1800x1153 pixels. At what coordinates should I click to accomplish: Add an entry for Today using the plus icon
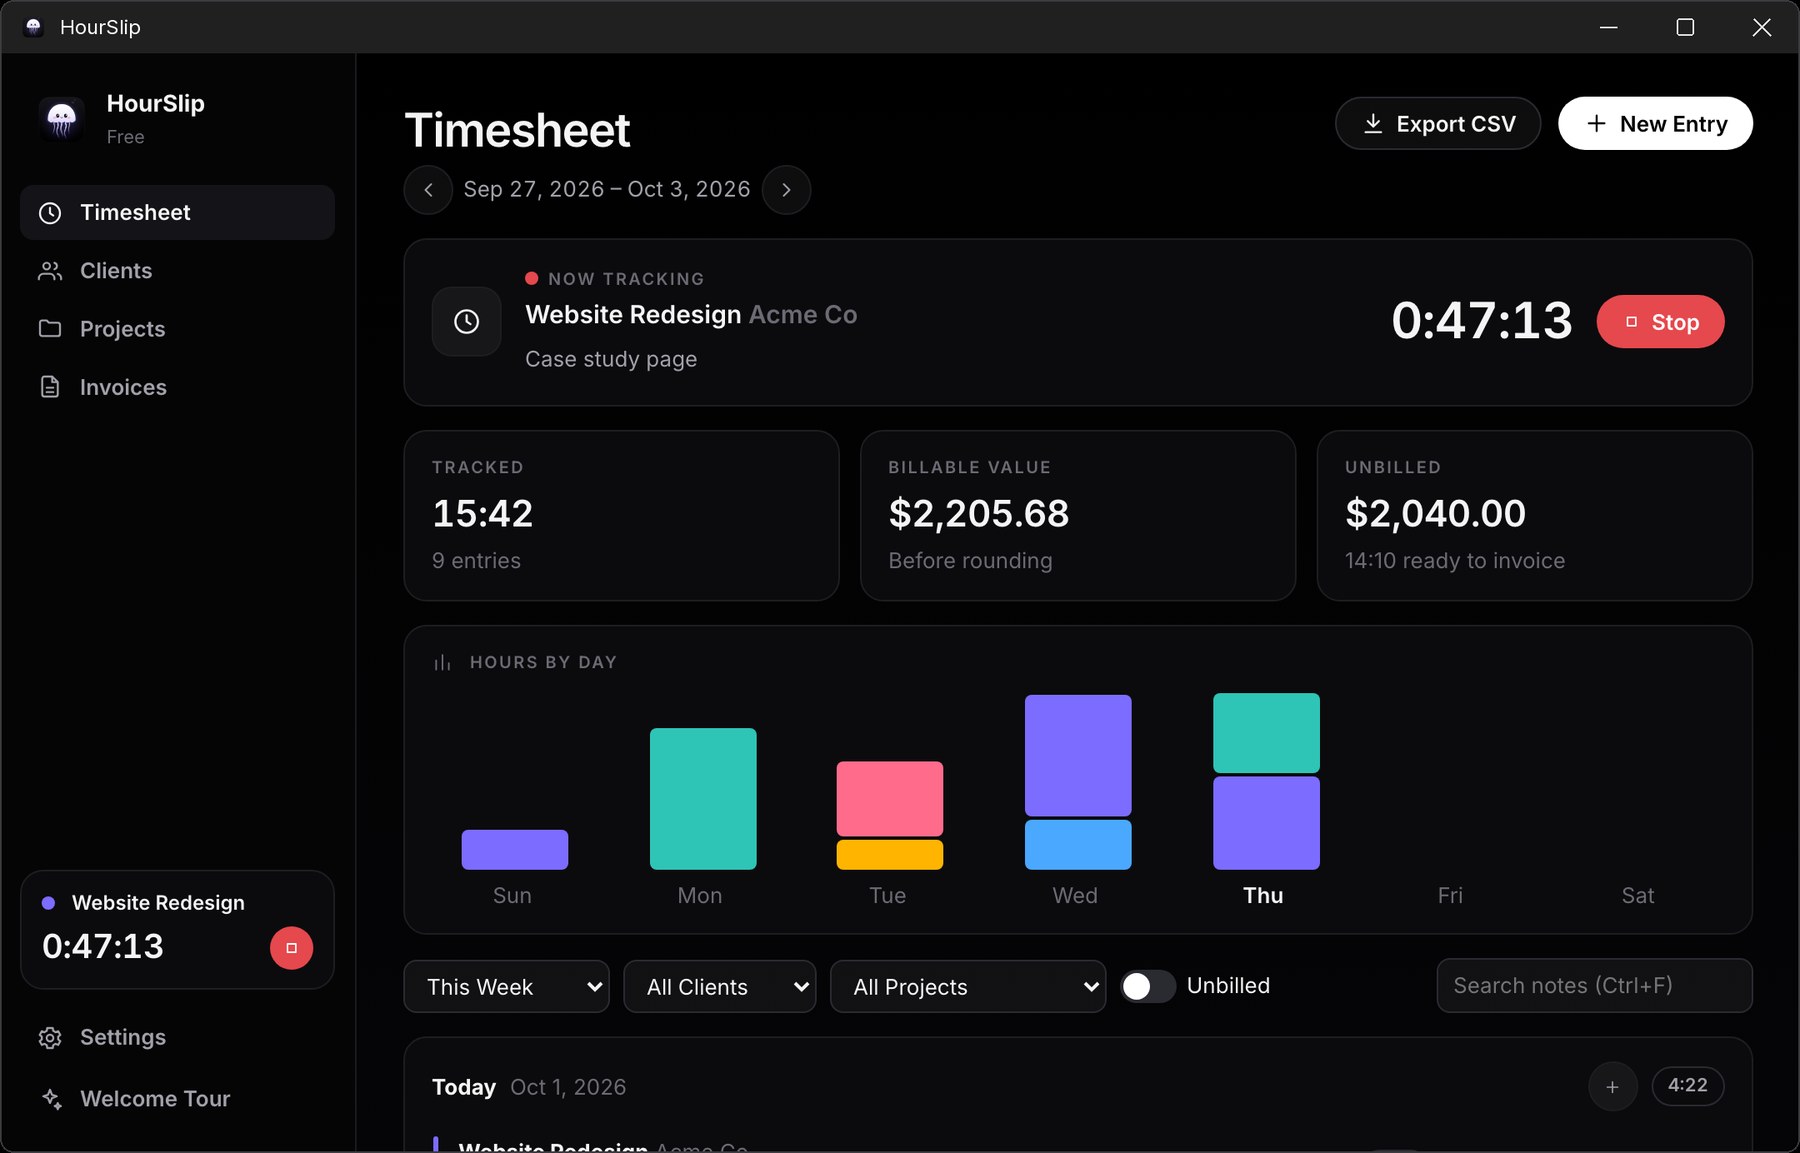1612,1087
